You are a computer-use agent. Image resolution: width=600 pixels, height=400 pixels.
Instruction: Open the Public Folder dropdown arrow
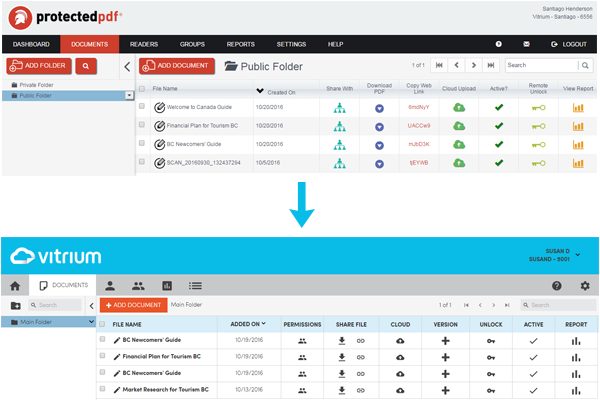(129, 95)
